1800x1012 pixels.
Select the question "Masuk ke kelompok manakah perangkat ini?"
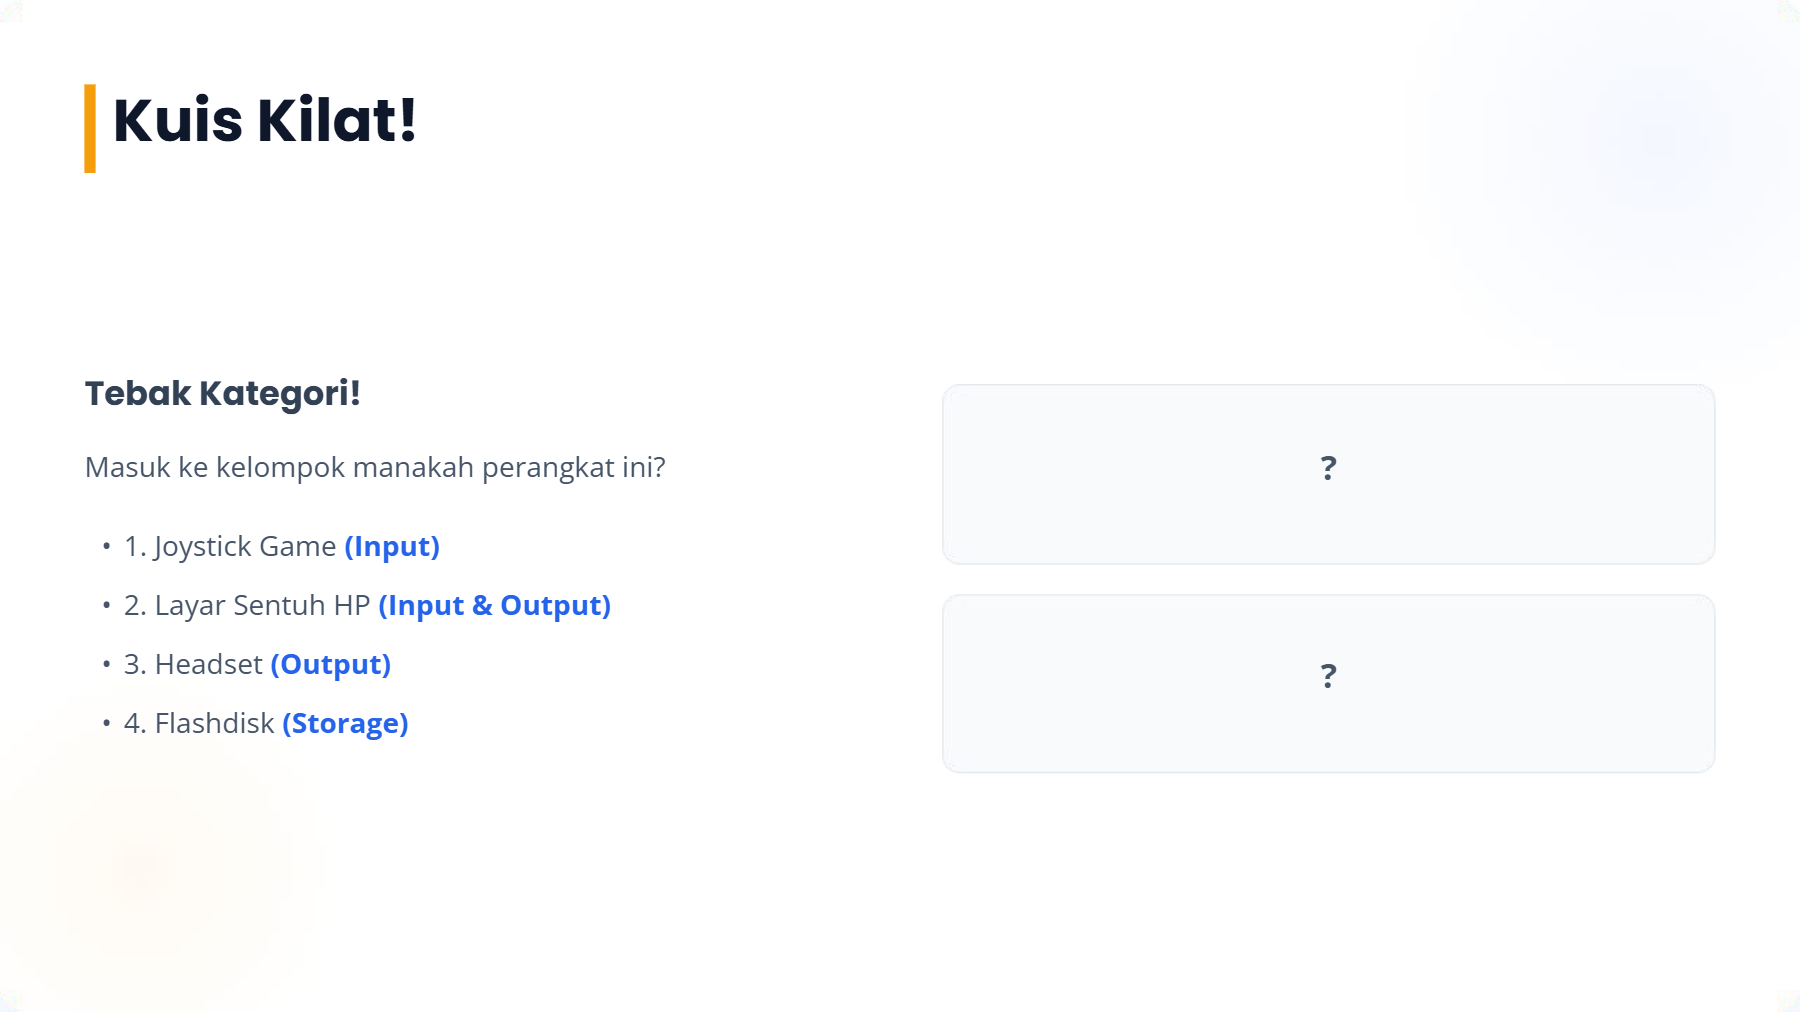click(375, 467)
